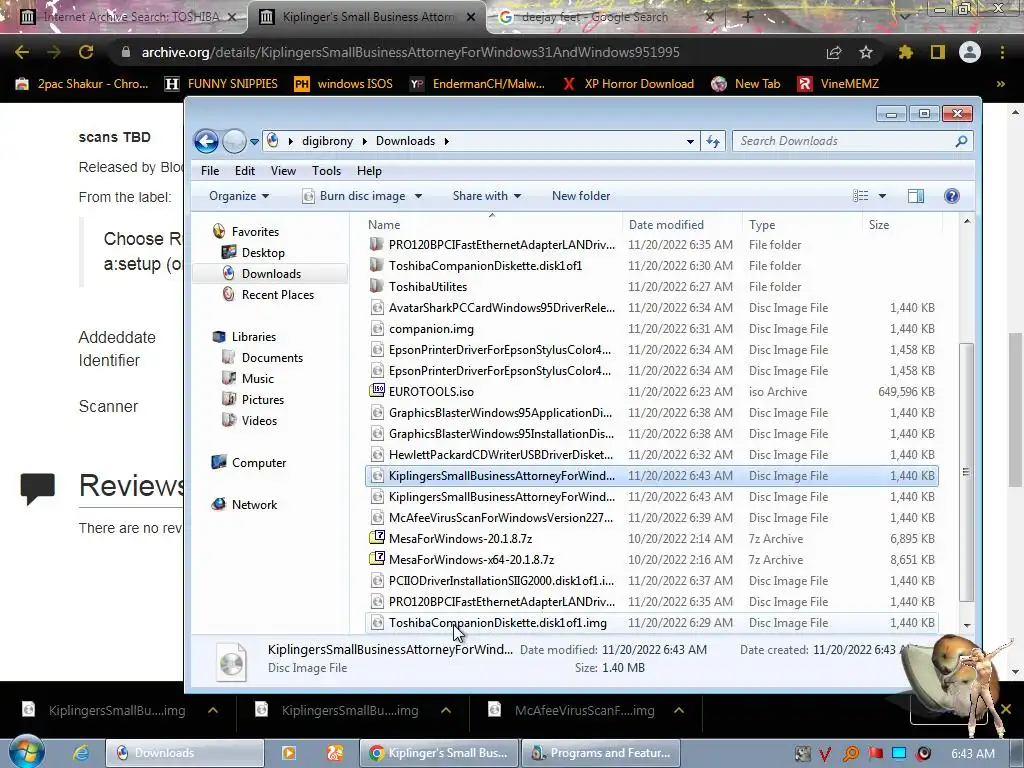Refresh the Downloads folder view
This screenshot has width=1024, height=768.
712,141
